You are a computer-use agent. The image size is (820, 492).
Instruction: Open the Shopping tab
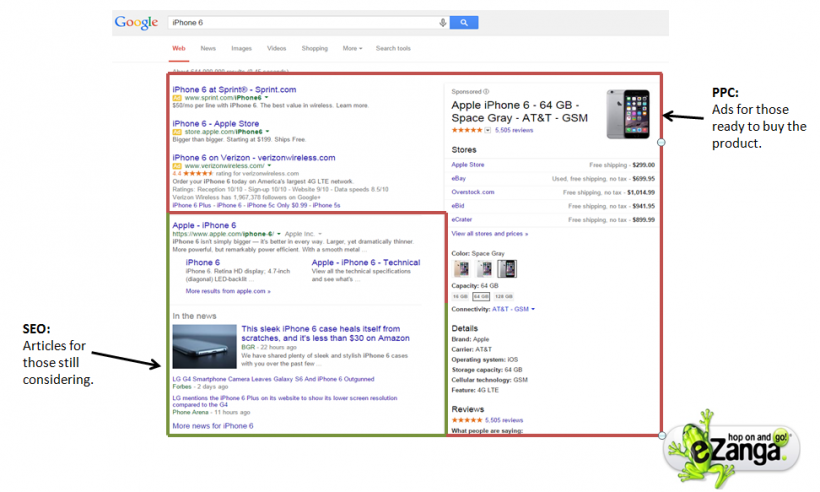point(315,48)
